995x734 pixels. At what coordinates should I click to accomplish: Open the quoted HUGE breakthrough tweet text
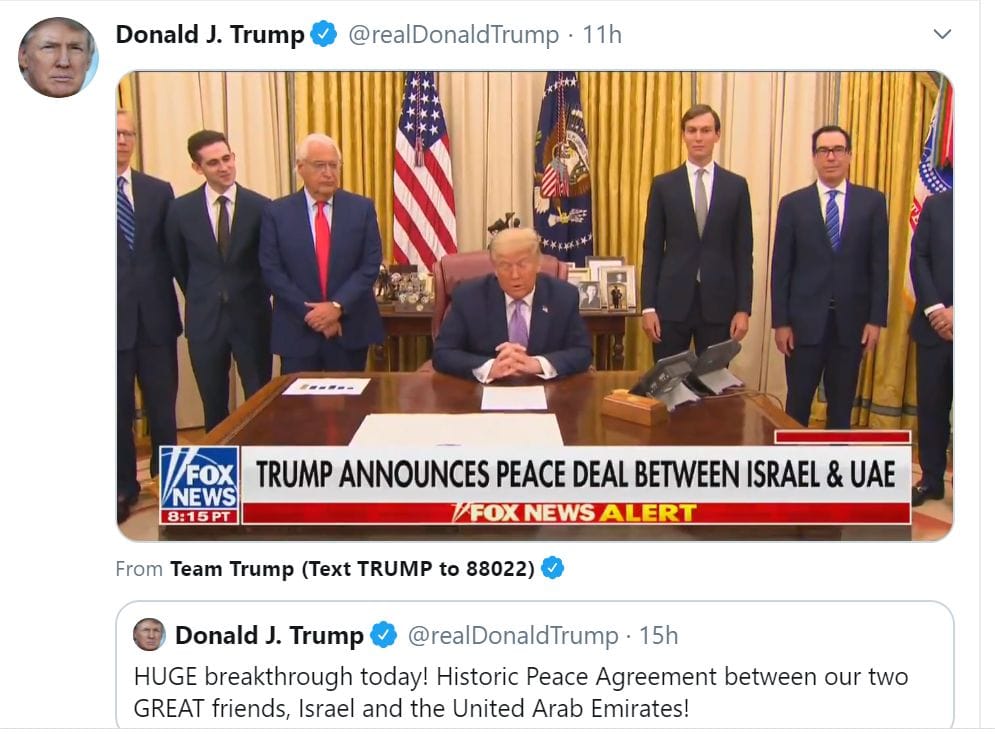[521, 692]
